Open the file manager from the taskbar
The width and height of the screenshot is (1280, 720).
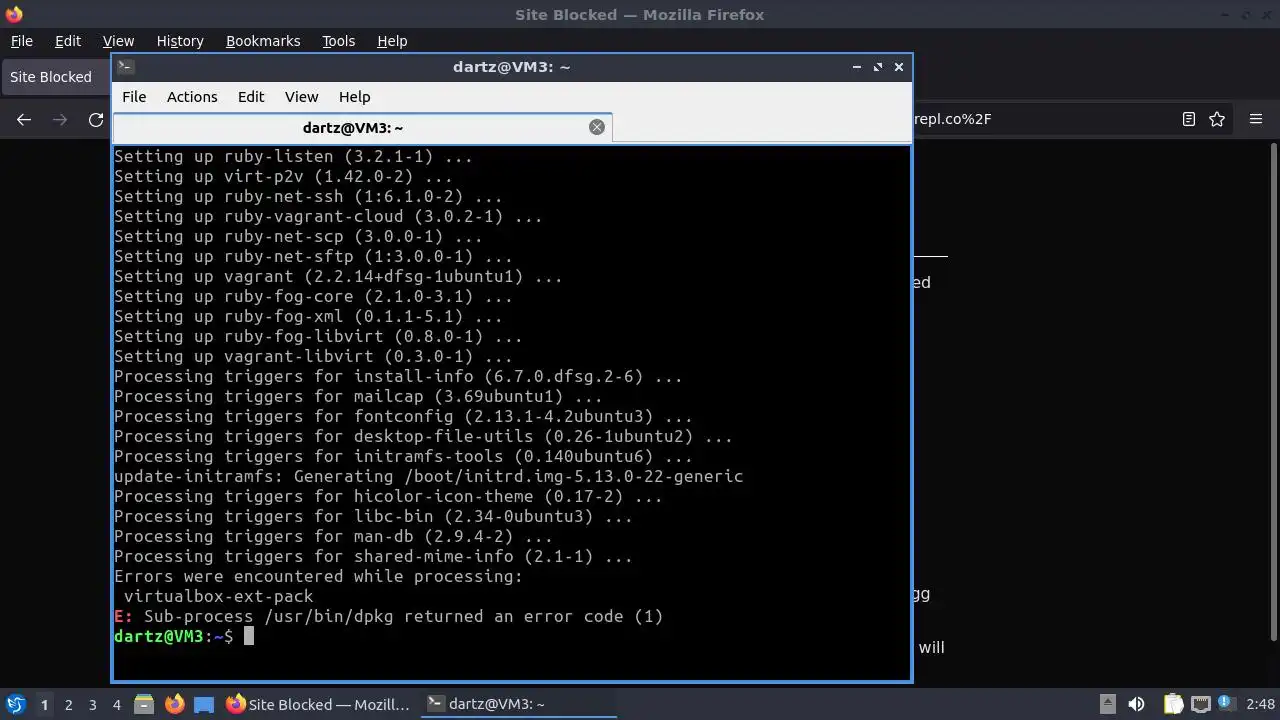pyautogui.click(x=144, y=704)
